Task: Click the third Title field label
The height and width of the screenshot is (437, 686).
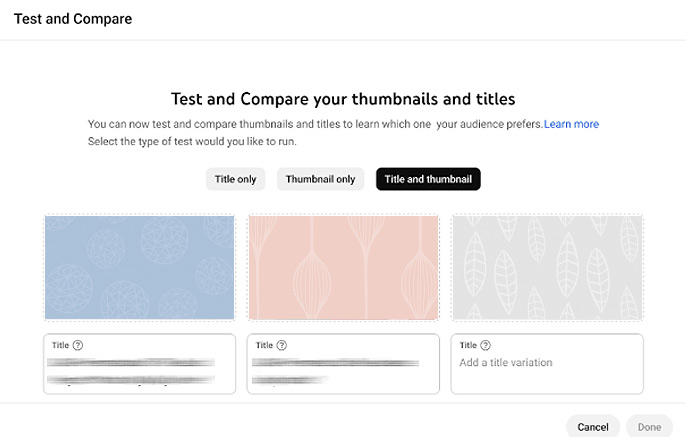Action: click(468, 345)
